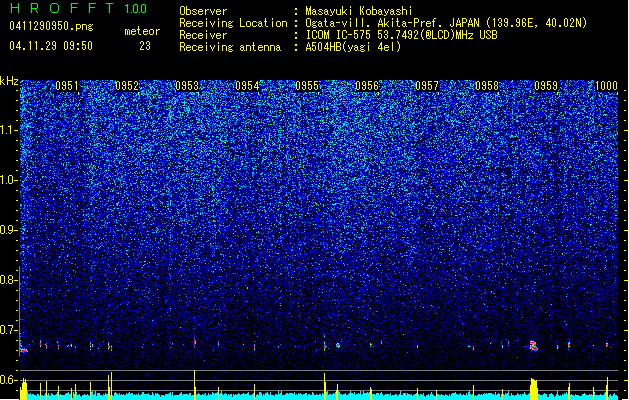Click the Receiving Location label

point(233,23)
